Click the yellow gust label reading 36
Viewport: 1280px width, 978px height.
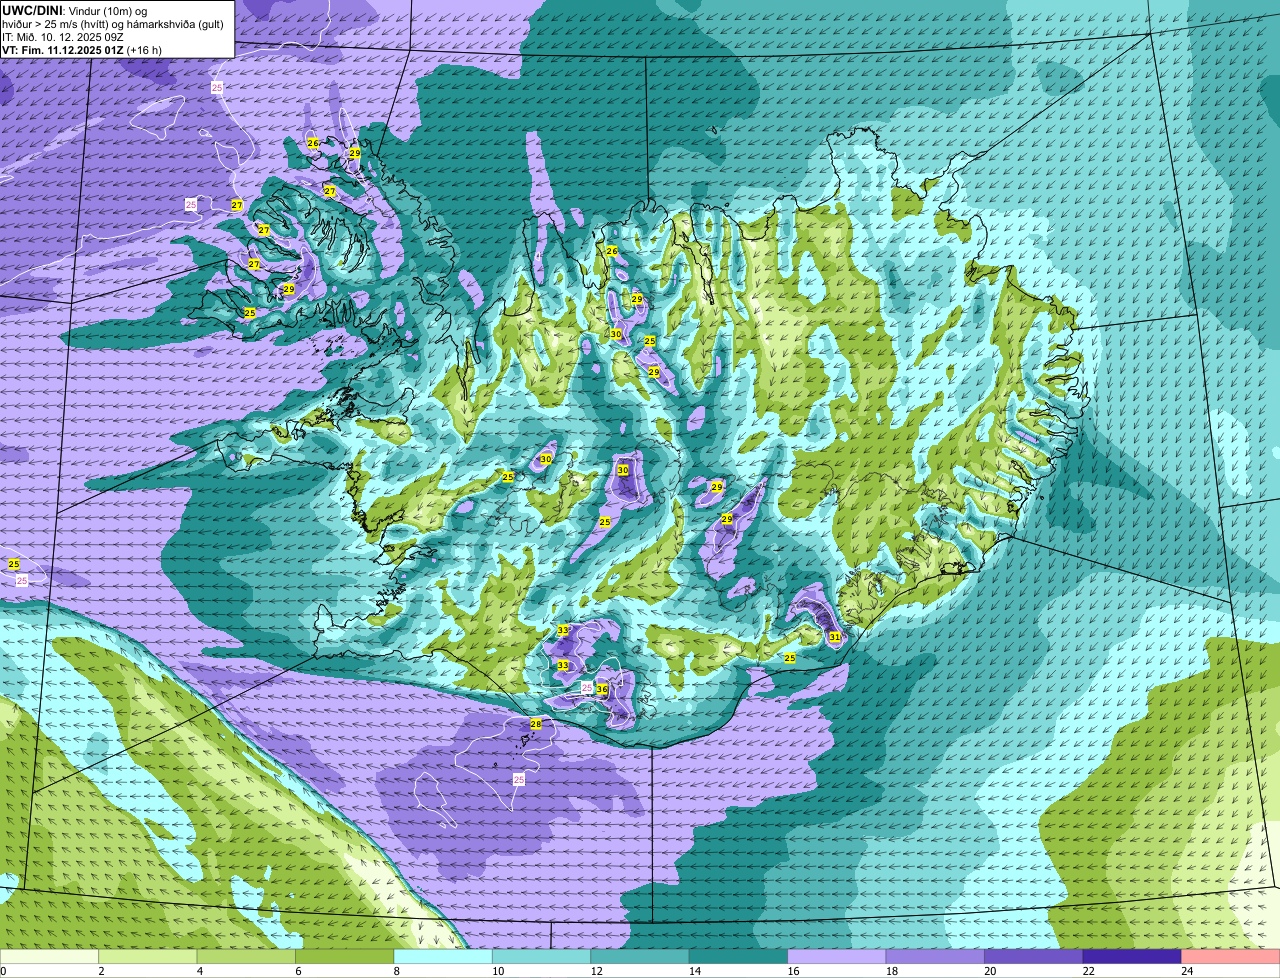point(602,689)
